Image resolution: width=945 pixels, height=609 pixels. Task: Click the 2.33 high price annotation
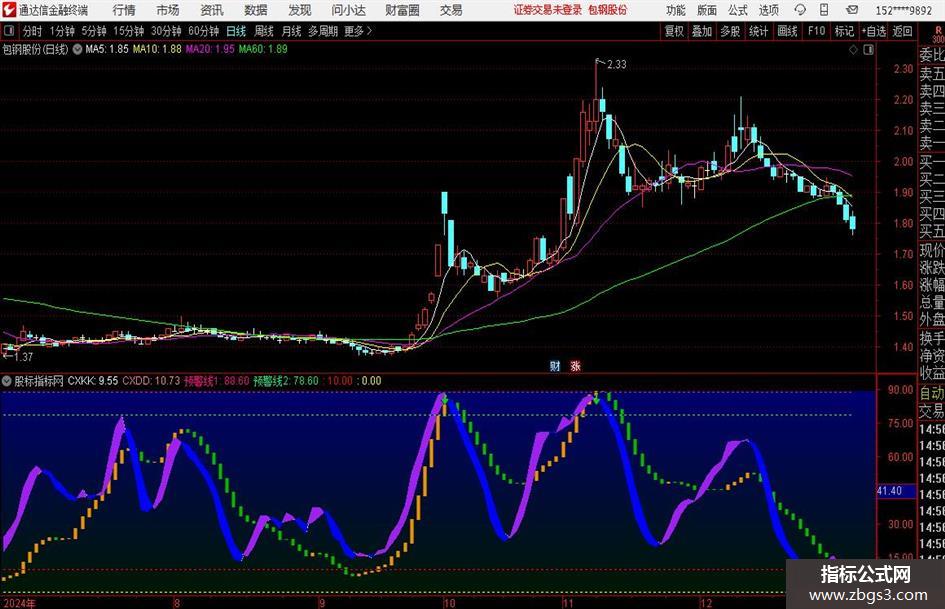coord(617,64)
